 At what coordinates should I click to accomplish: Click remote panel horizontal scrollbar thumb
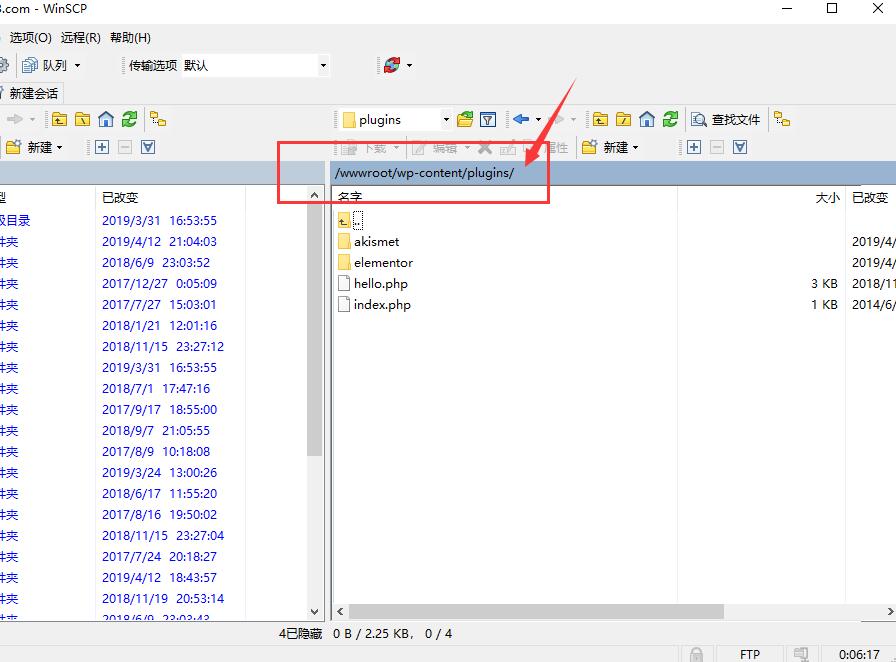pos(536,612)
